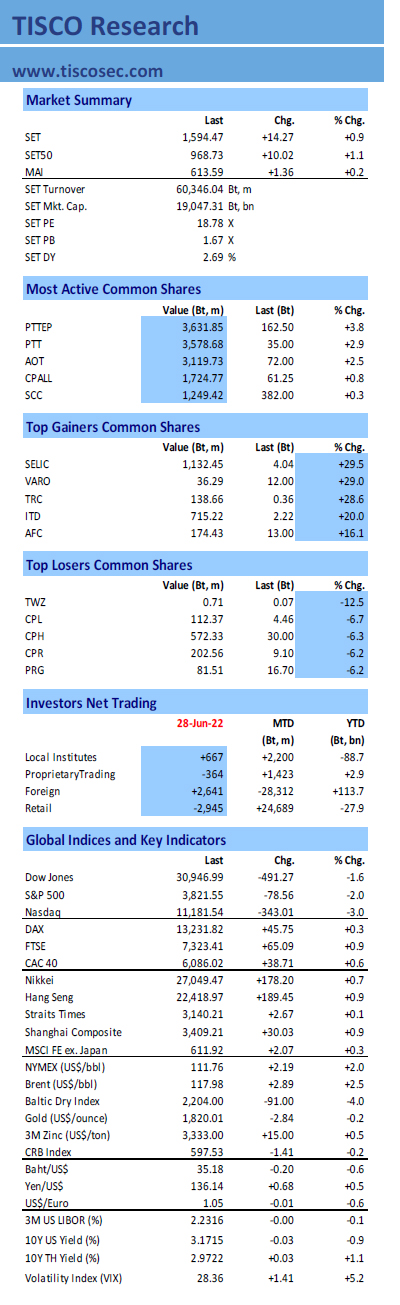Click the AOT stock ticker label
Image resolution: width=400 pixels, height=1305 pixels.
pyautogui.click(x=34, y=361)
